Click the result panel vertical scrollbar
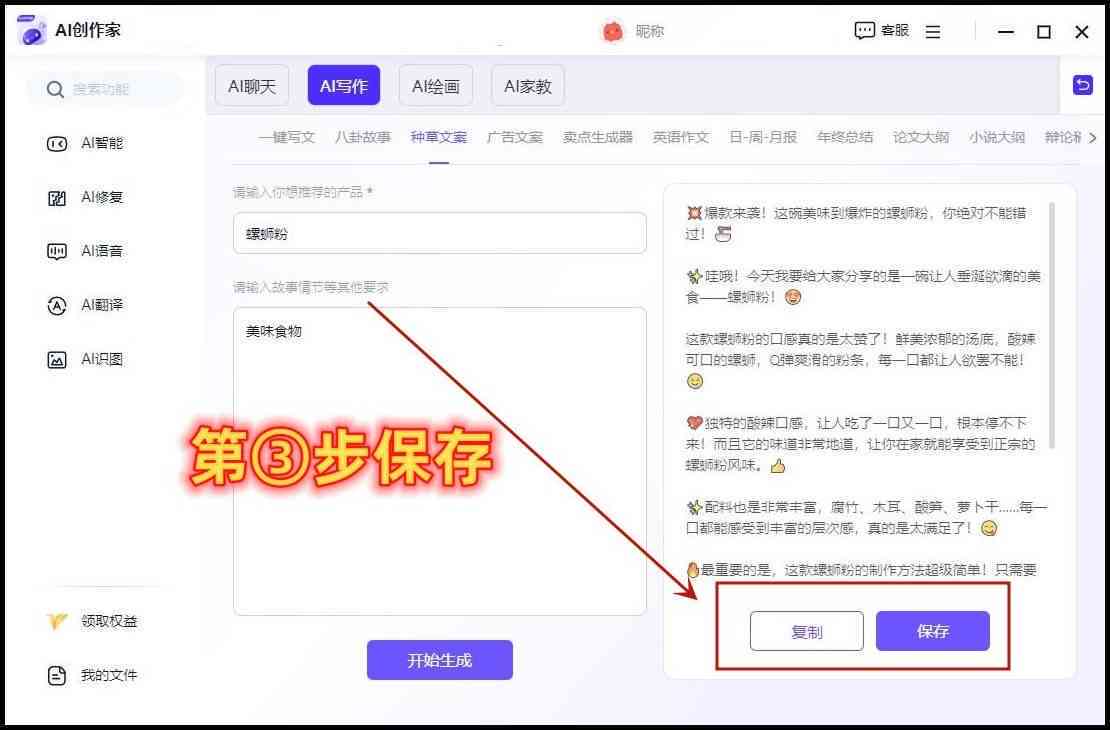 click(1052, 326)
